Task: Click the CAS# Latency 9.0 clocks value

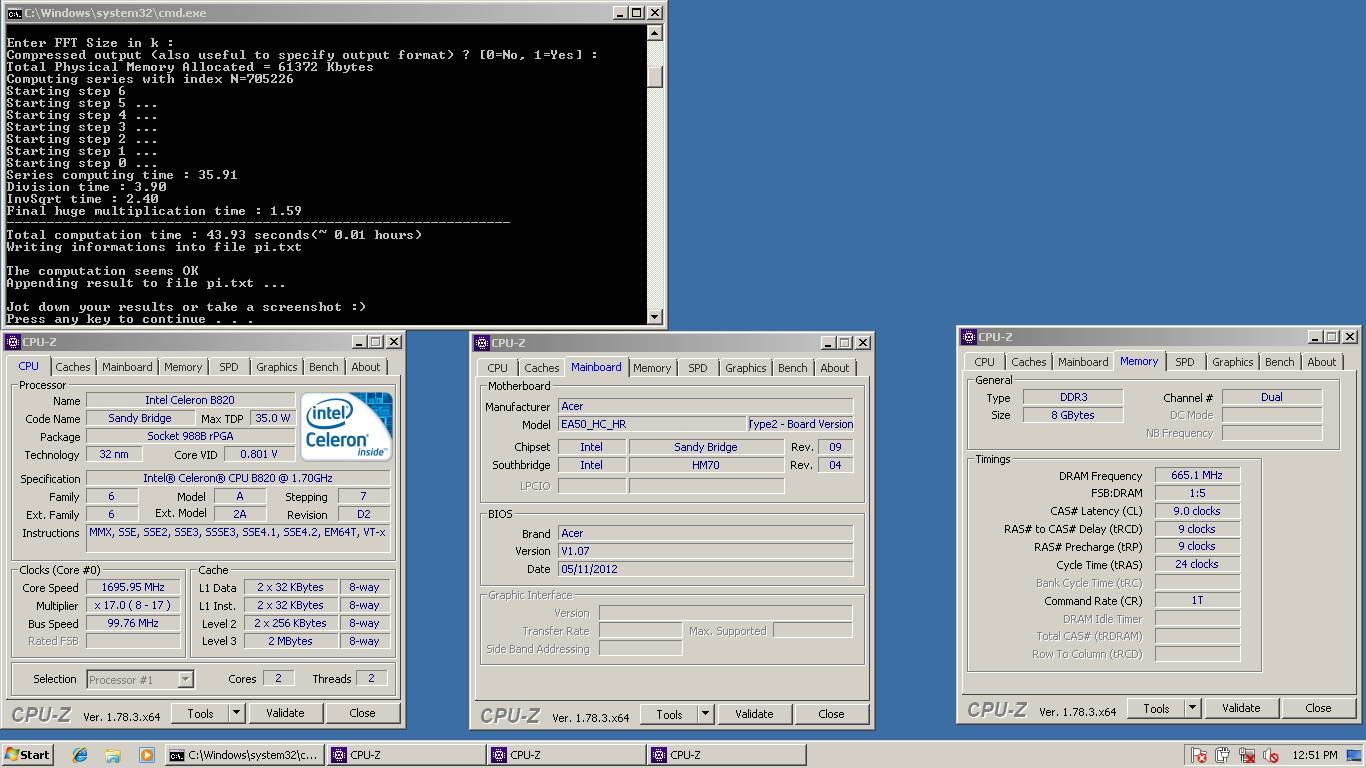Action: point(1197,511)
